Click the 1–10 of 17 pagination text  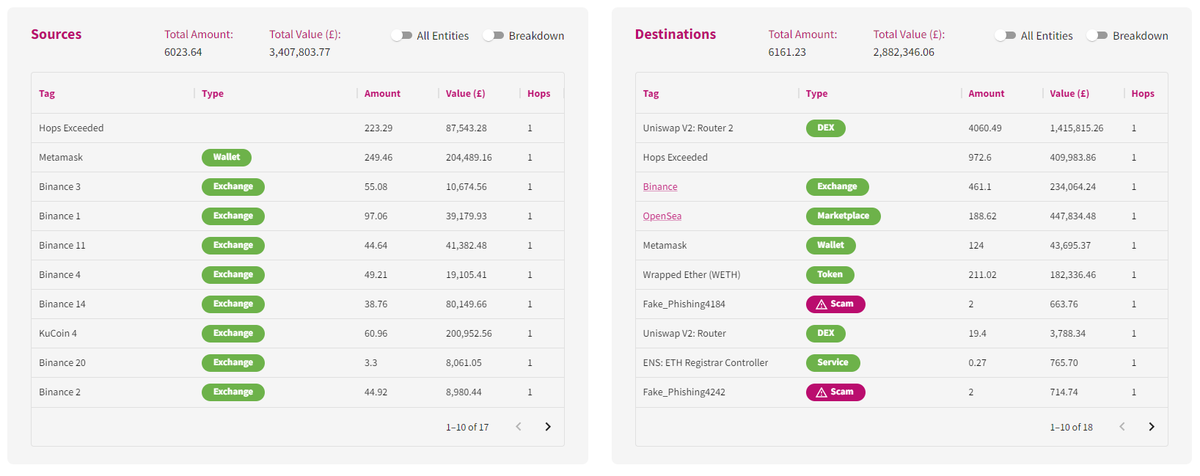467,427
